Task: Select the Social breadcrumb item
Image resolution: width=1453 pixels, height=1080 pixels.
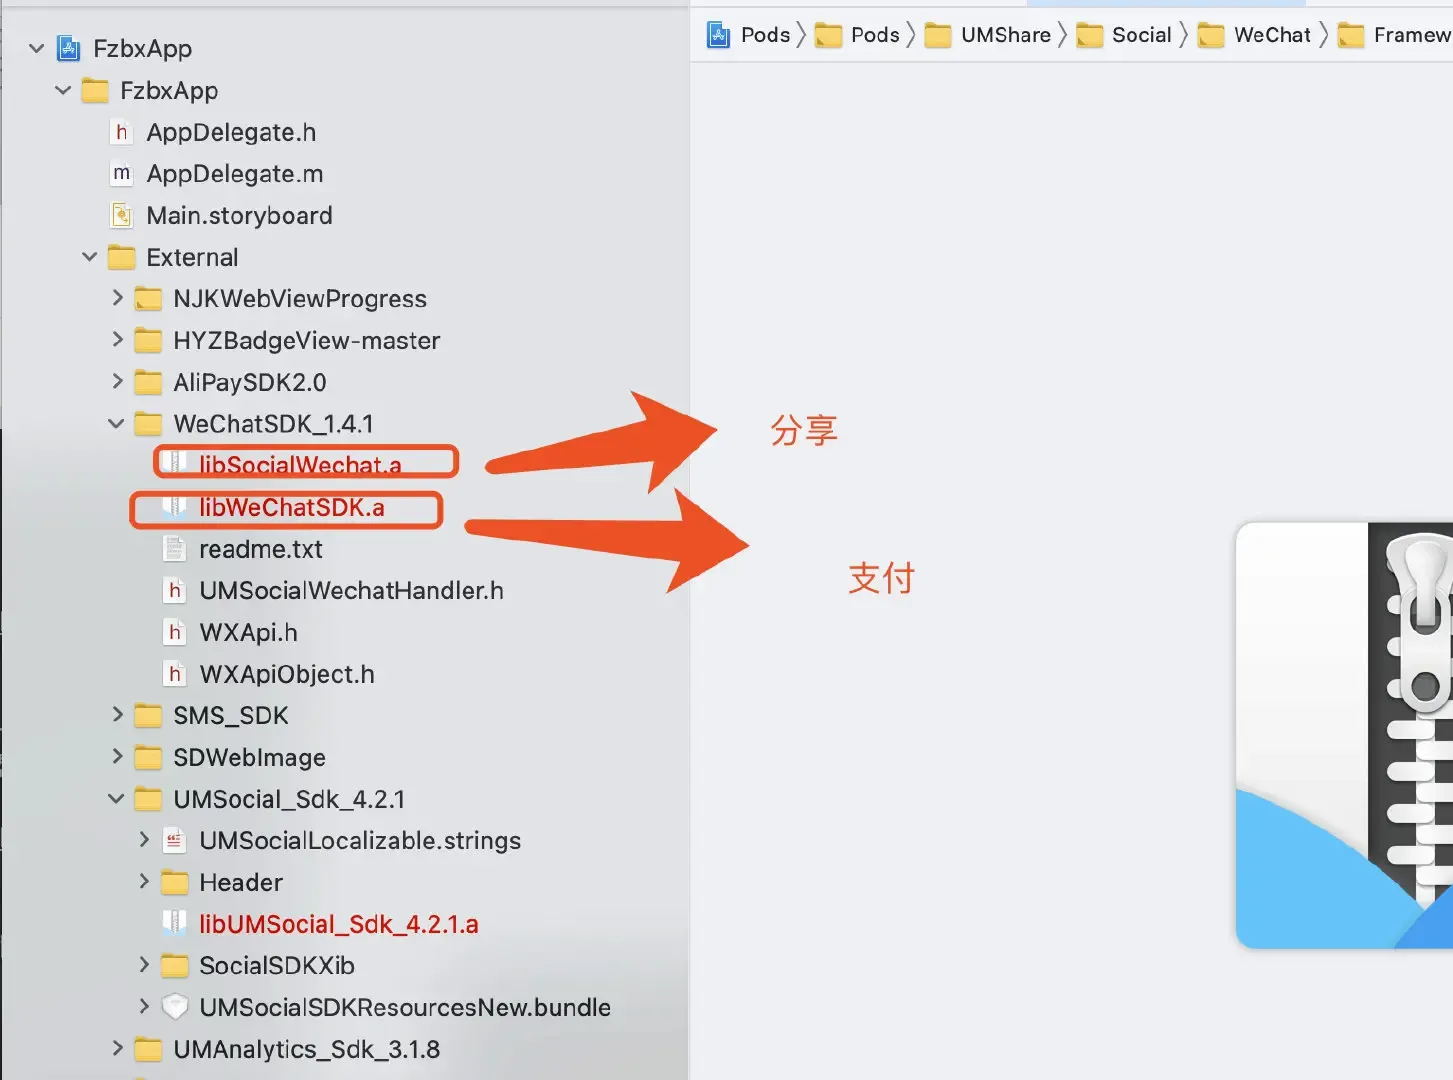Action: click(x=1141, y=35)
